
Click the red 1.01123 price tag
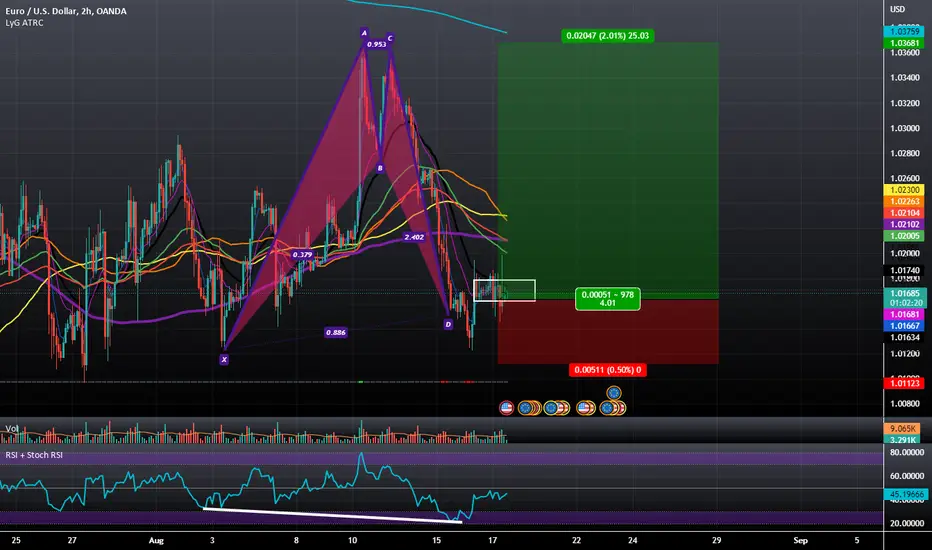coord(904,384)
